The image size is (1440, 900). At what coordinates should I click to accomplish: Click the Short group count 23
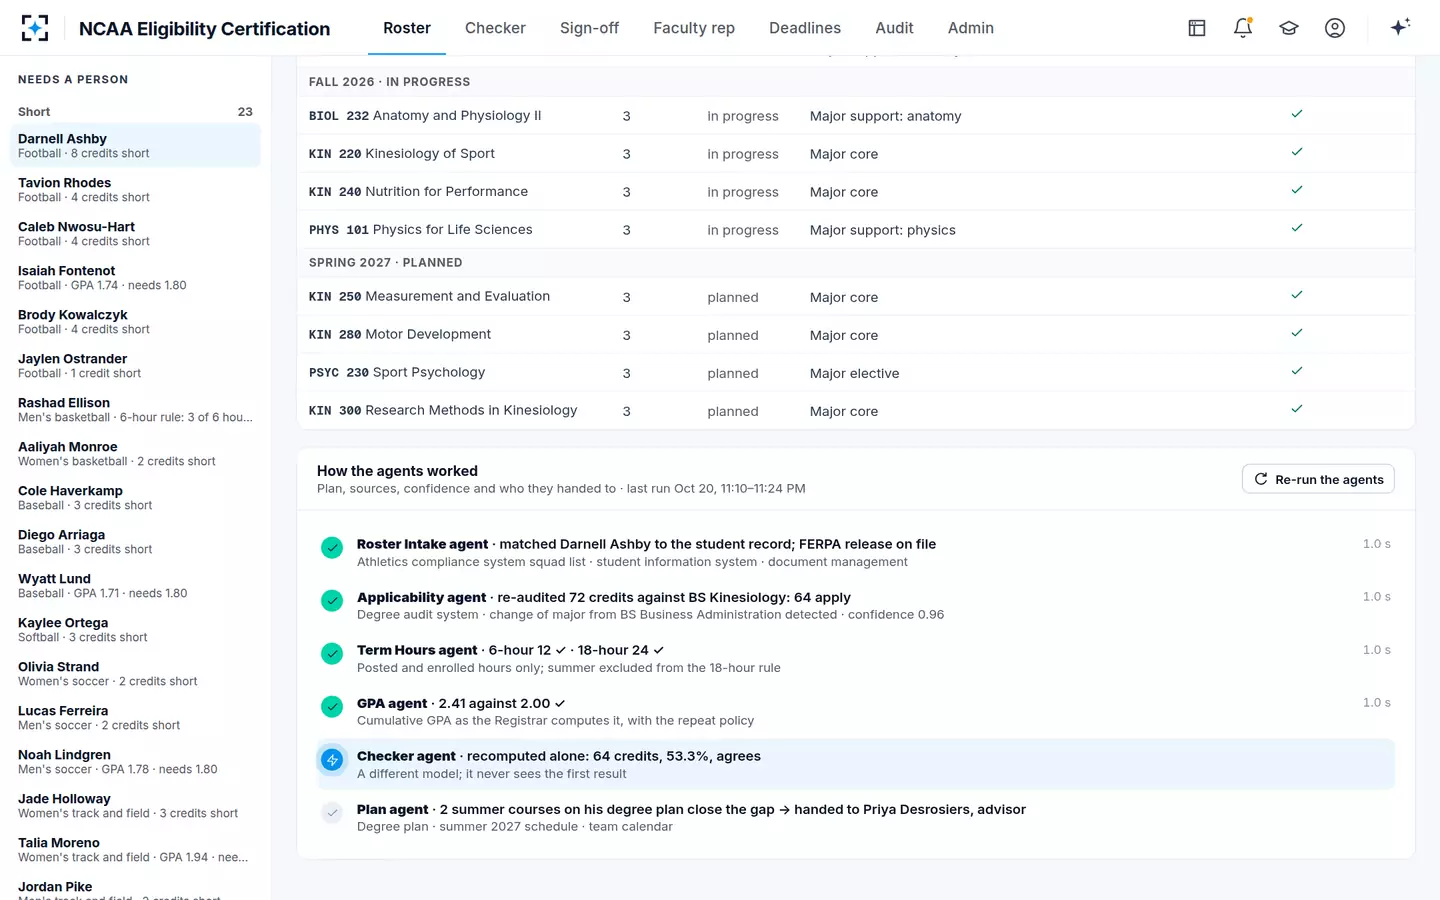[x=245, y=112]
